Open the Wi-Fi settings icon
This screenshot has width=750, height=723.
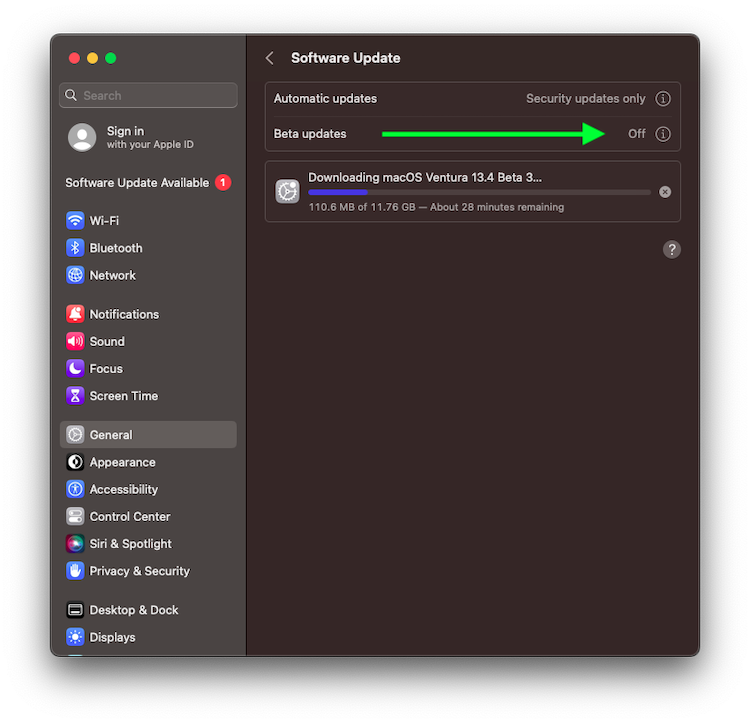click(75, 220)
